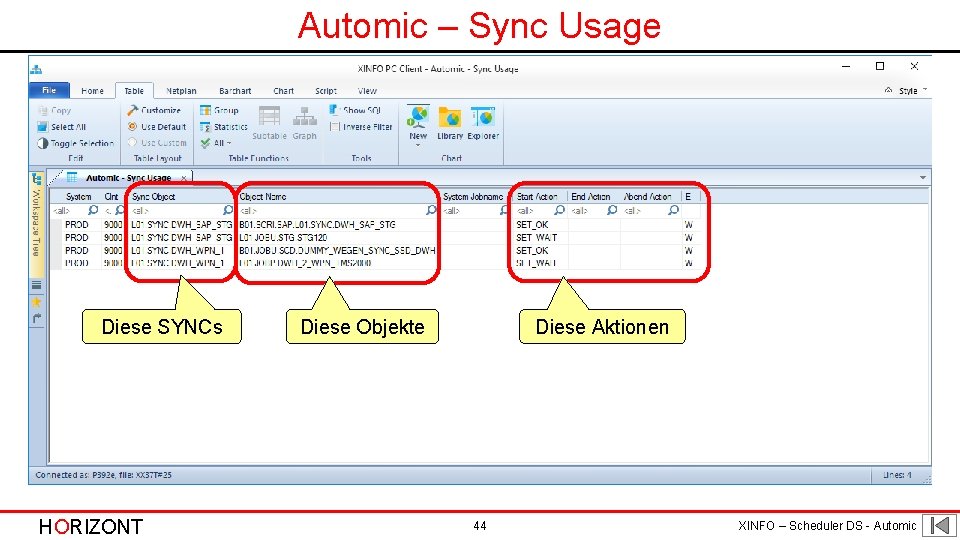The width and height of the screenshot is (960, 540).
Task: Click the Start Action filter search icon
Action: (559, 211)
